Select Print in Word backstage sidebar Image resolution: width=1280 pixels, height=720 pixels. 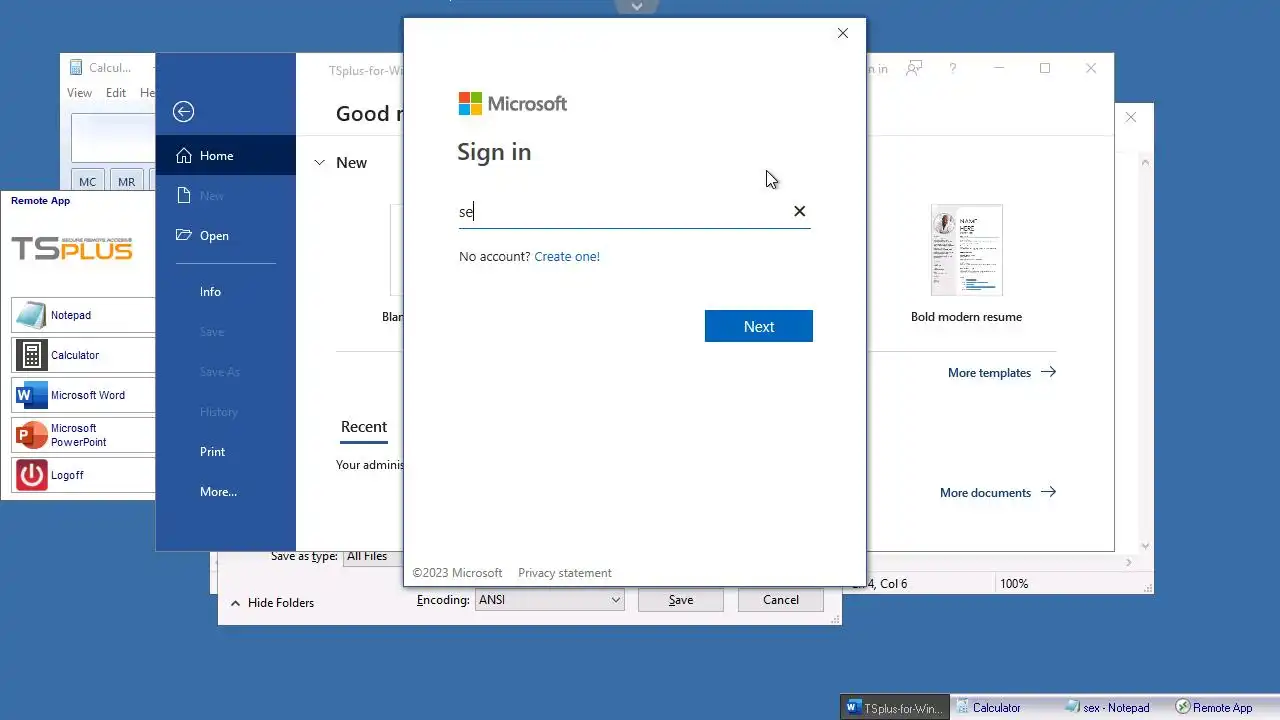coord(226,452)
